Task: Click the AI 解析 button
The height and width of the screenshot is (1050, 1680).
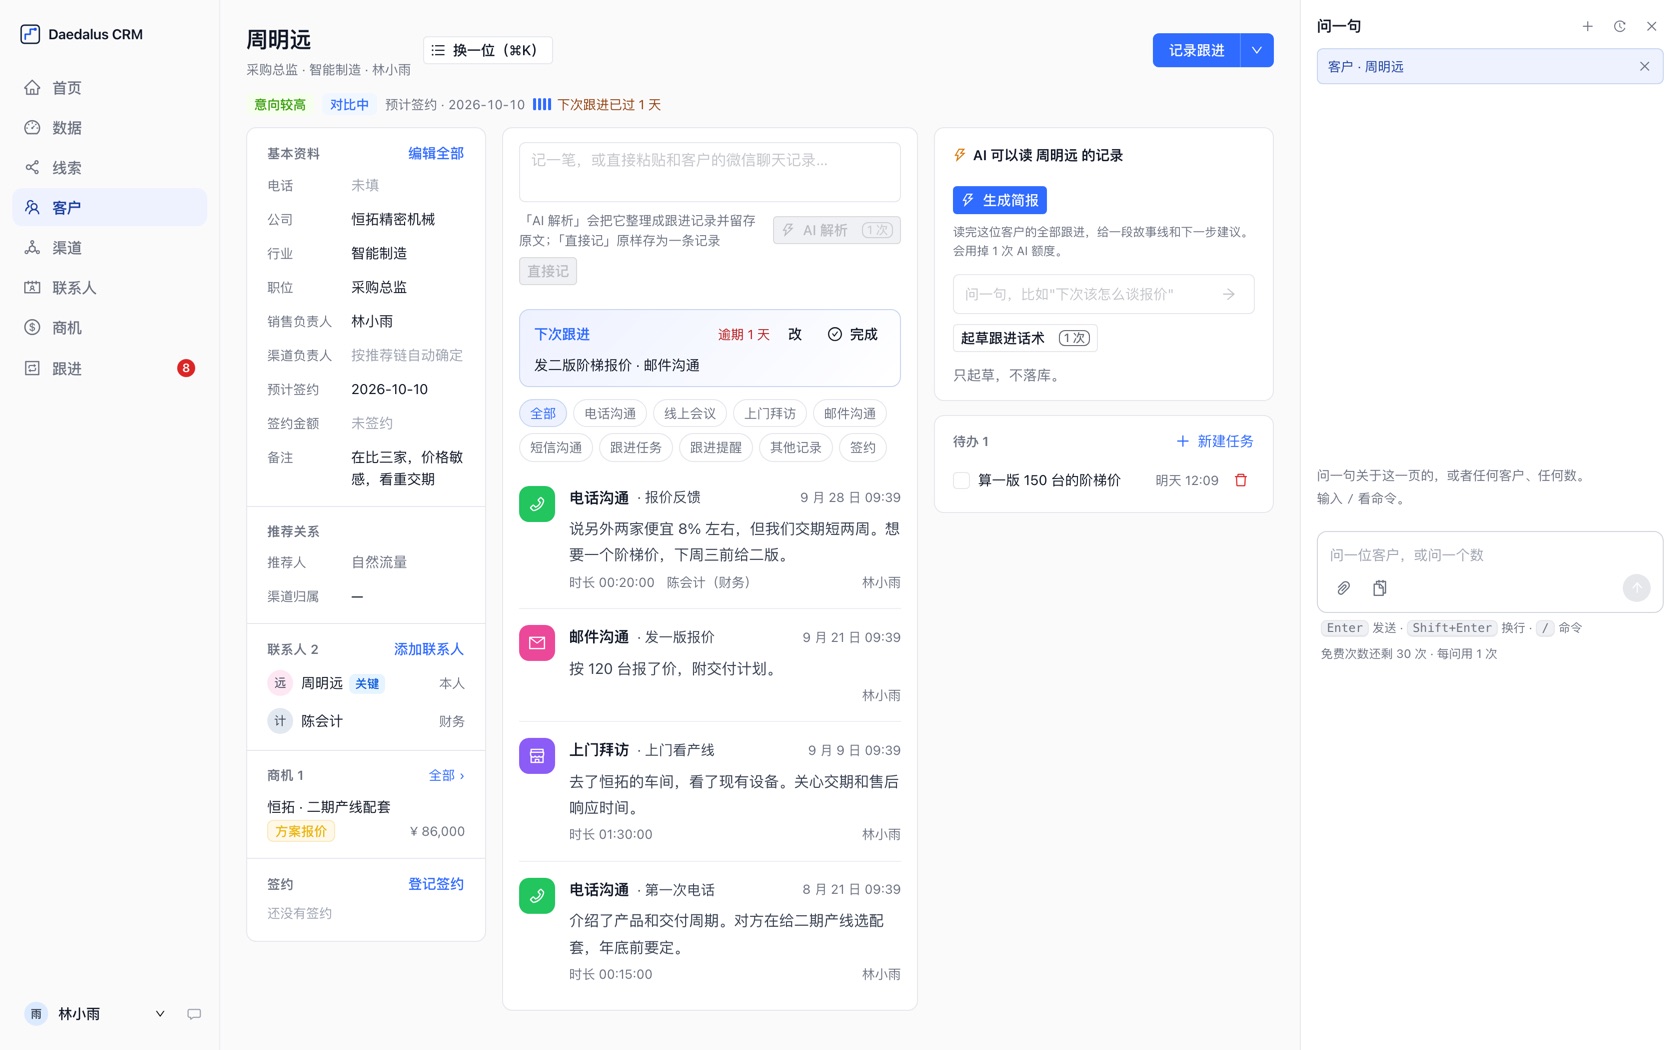Action: pyautogui.click(x=837, y=230)
